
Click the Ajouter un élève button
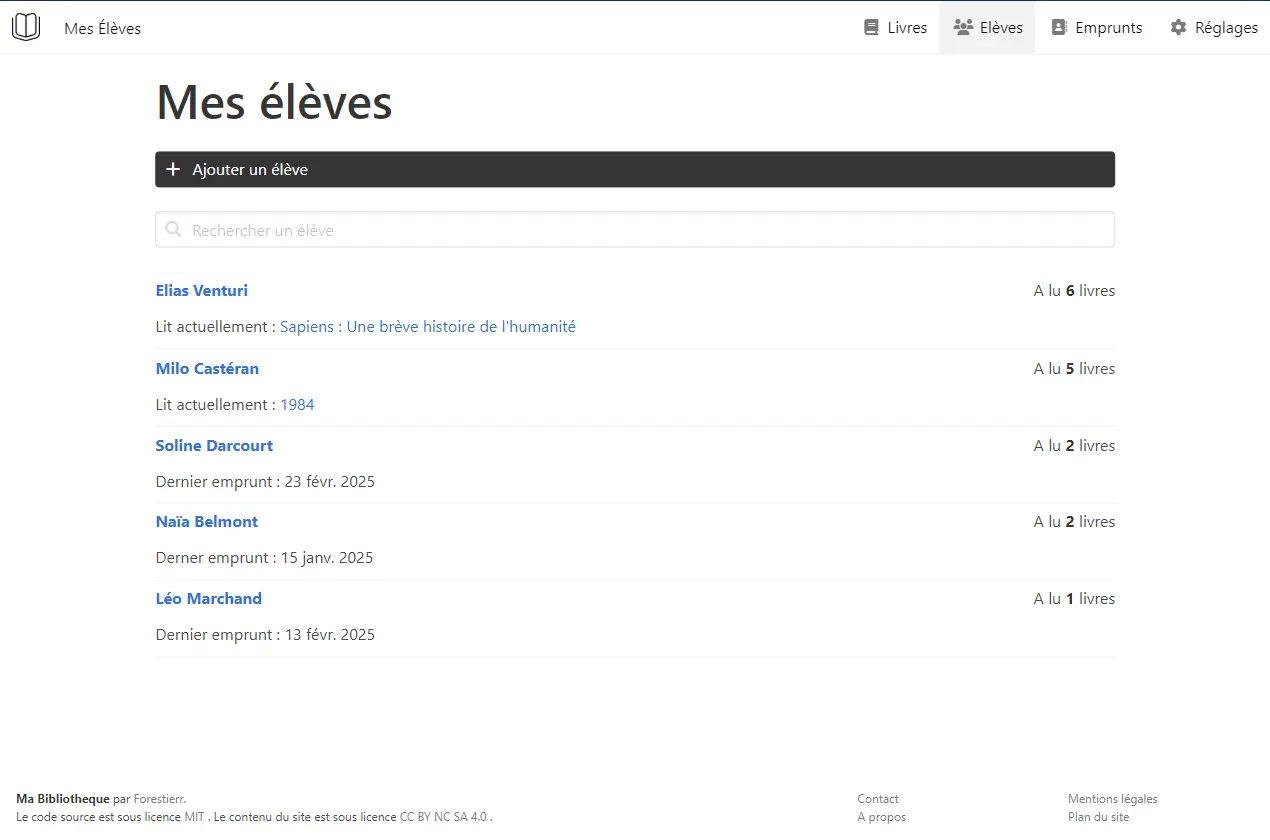(x=635, y=169)
